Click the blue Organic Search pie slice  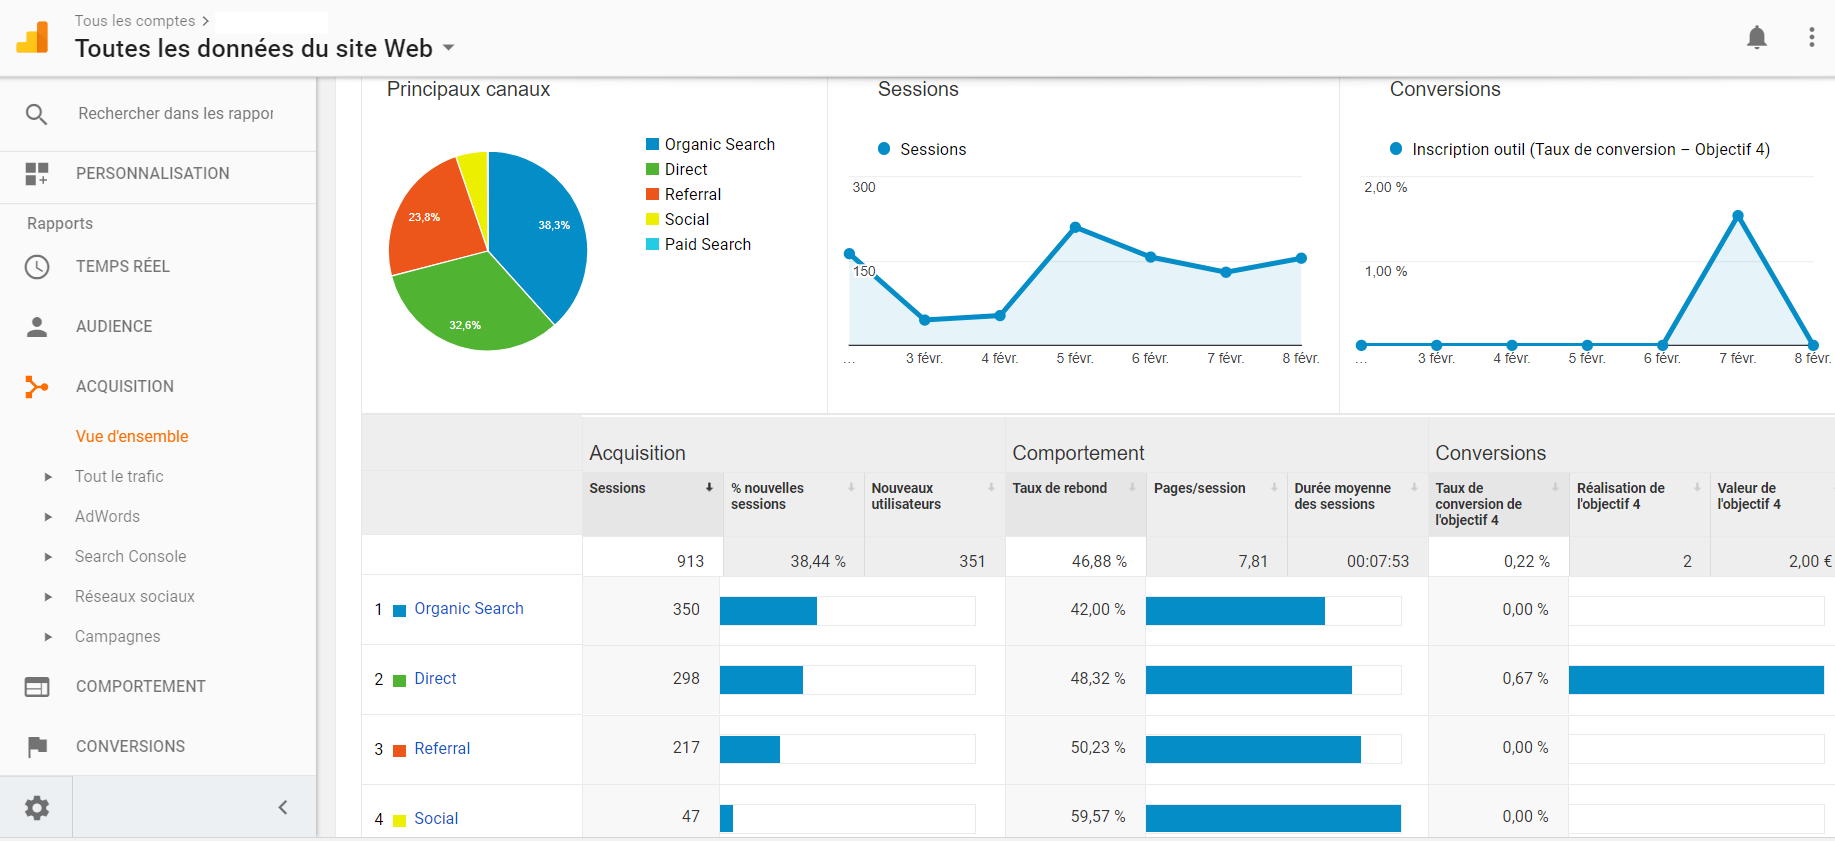[540, 230]
